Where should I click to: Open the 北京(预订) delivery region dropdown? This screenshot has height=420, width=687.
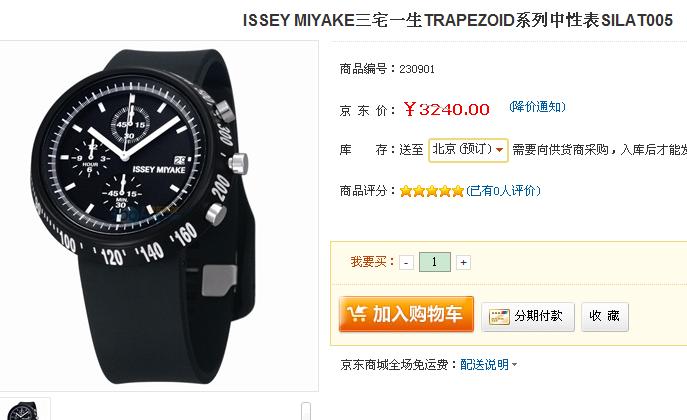coord(468,150)
